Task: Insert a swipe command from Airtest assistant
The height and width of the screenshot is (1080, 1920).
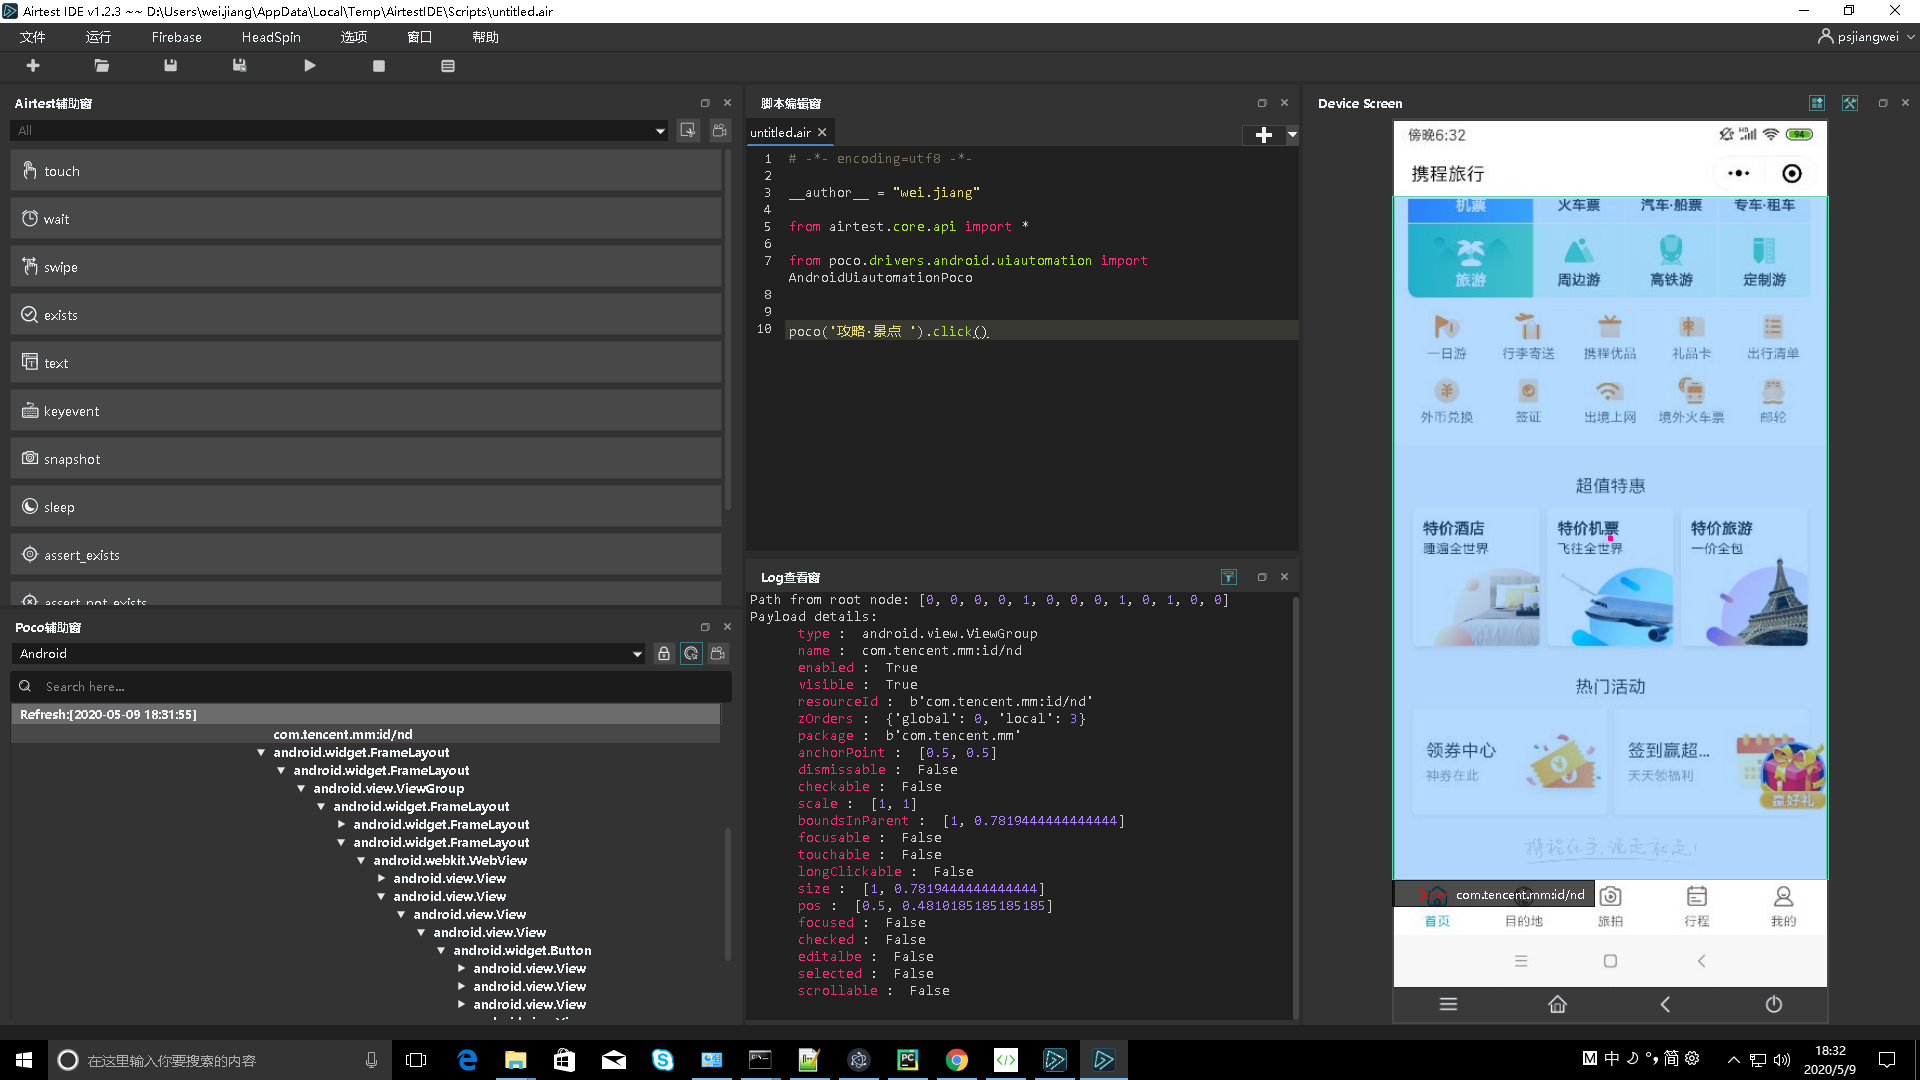Action: coord(366,267)
